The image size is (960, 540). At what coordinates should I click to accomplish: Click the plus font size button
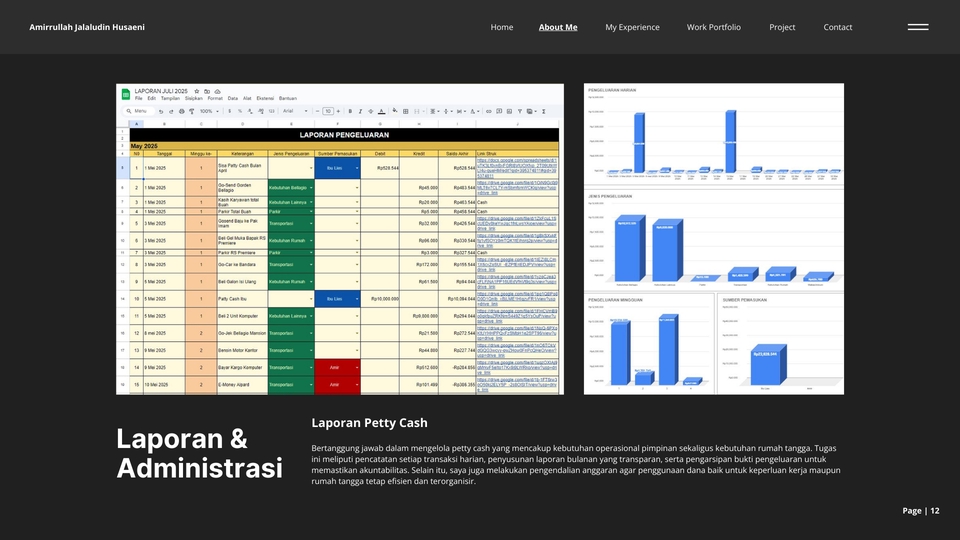338,111
